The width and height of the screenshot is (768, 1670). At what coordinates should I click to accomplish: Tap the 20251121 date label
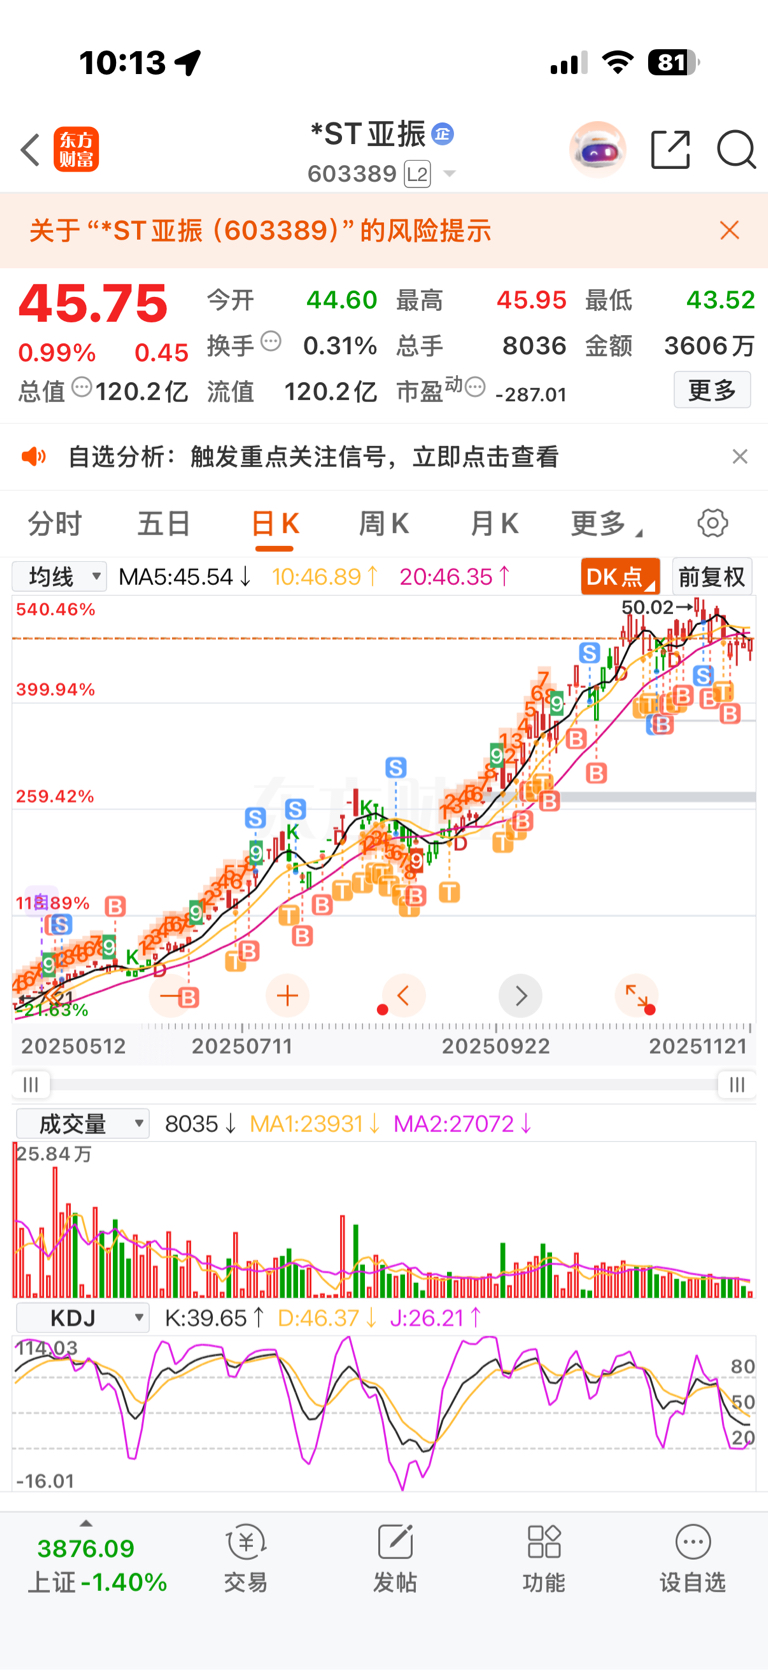698,1046
